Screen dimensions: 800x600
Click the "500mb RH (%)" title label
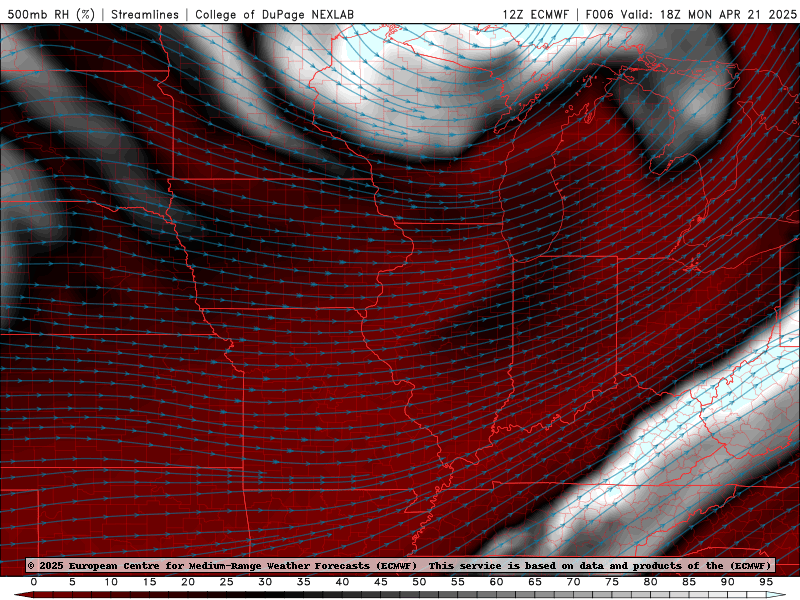tap(52, 14)
